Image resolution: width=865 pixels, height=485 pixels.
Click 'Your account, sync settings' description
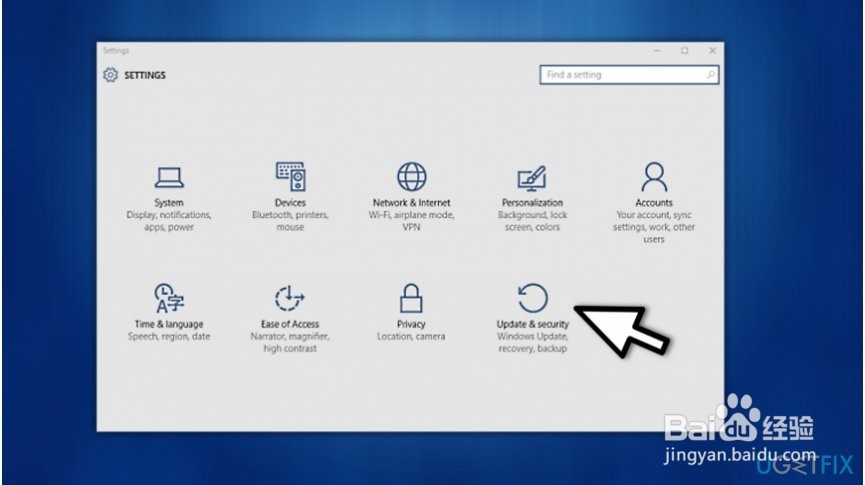(654, 227)
